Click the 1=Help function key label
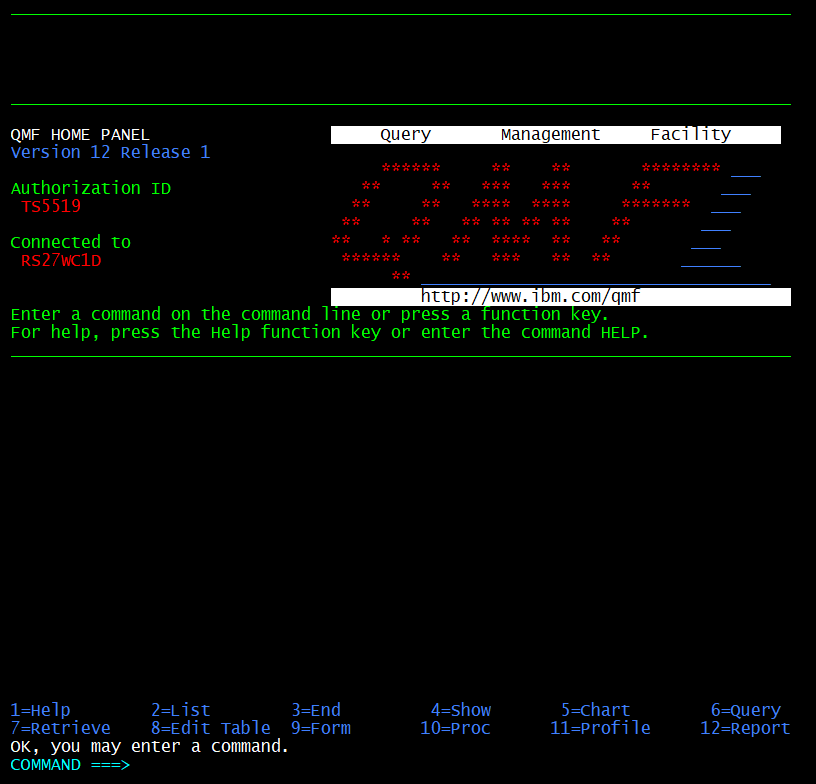 (41, 710)
